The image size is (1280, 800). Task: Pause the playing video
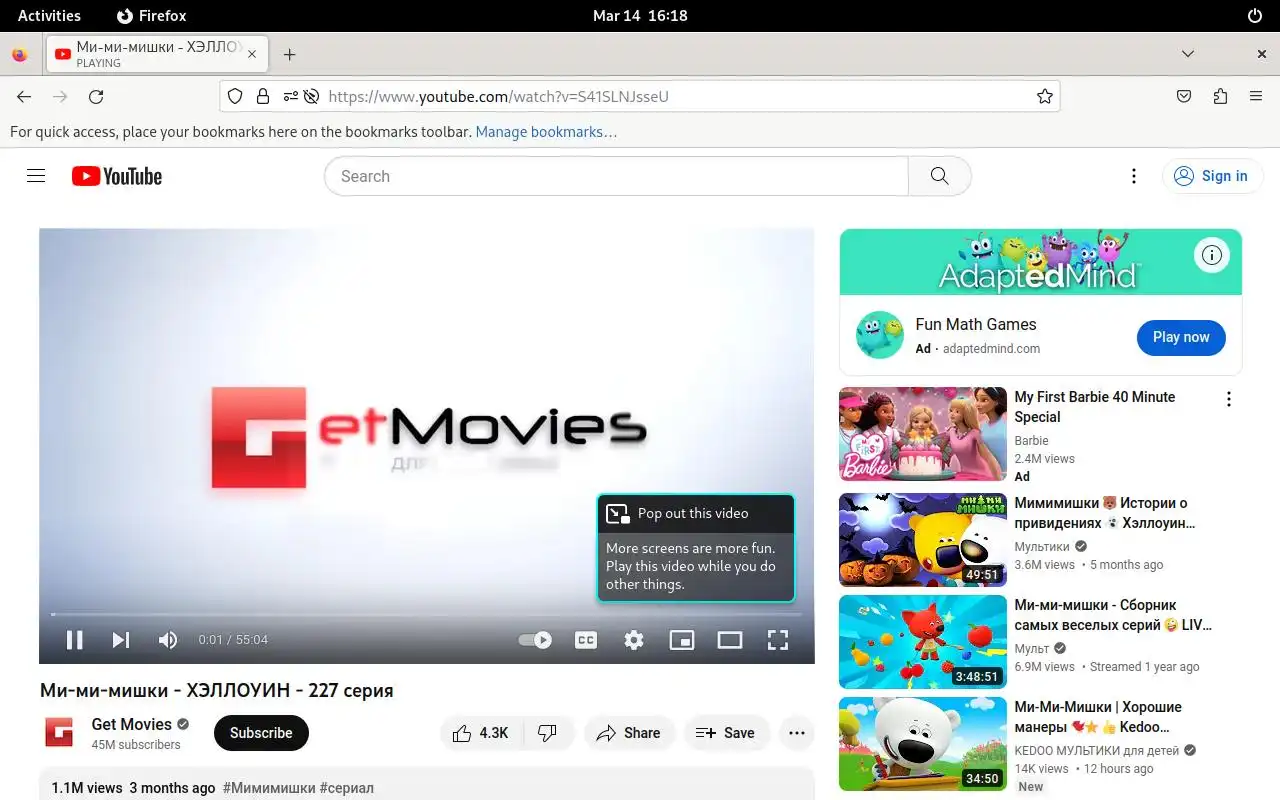(74, 640)
